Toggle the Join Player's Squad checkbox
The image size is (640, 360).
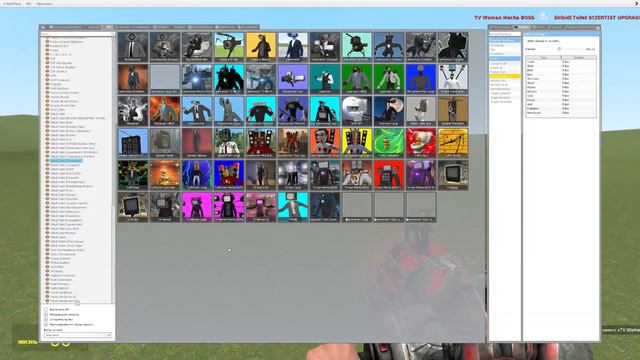tap(46, 324)
